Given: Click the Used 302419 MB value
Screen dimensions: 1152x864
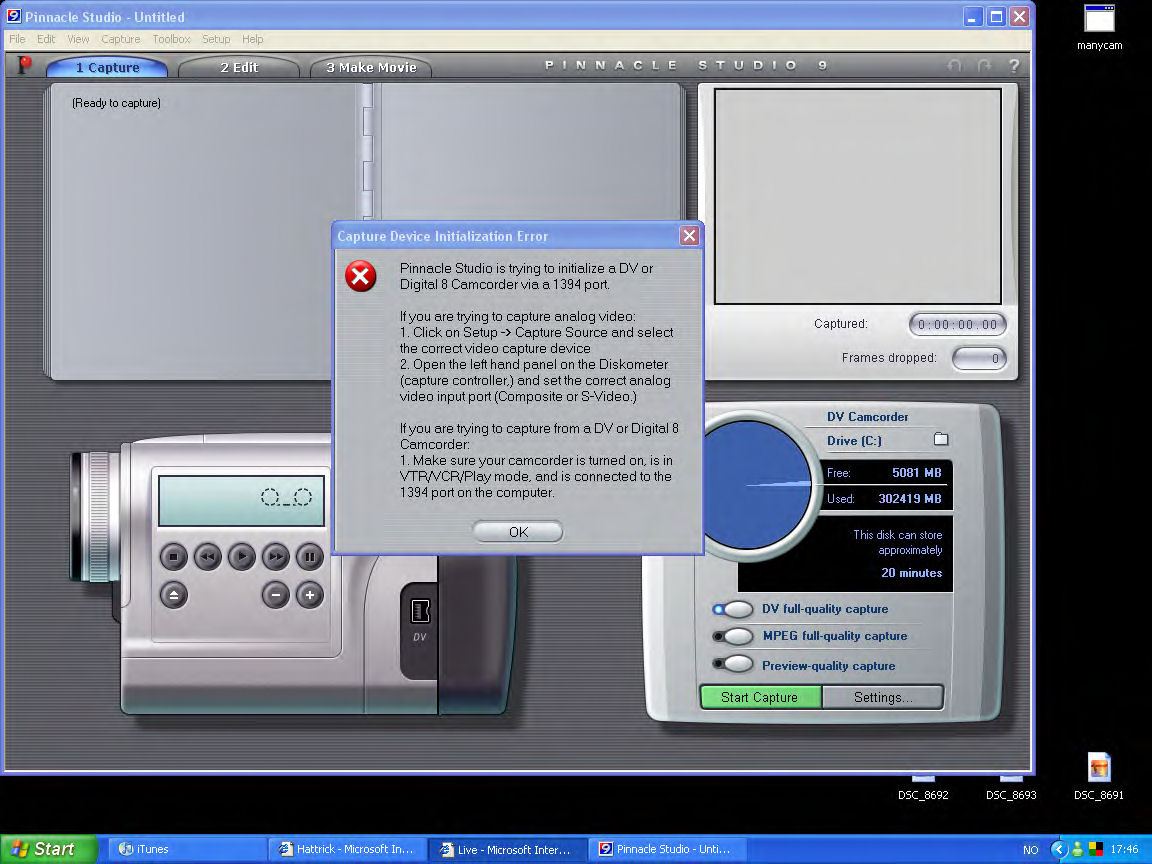Looking at the screenshot, I should pos(910,499).
